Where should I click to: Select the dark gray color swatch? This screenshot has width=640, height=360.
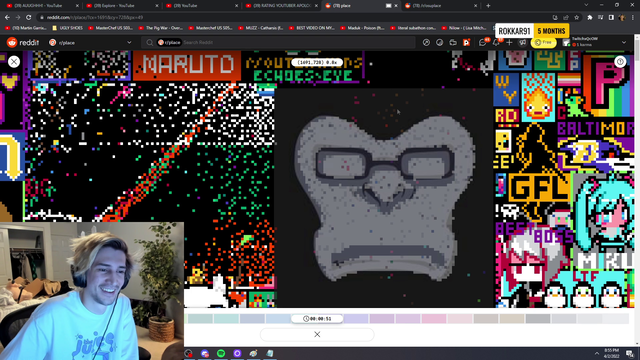[538, 319]
